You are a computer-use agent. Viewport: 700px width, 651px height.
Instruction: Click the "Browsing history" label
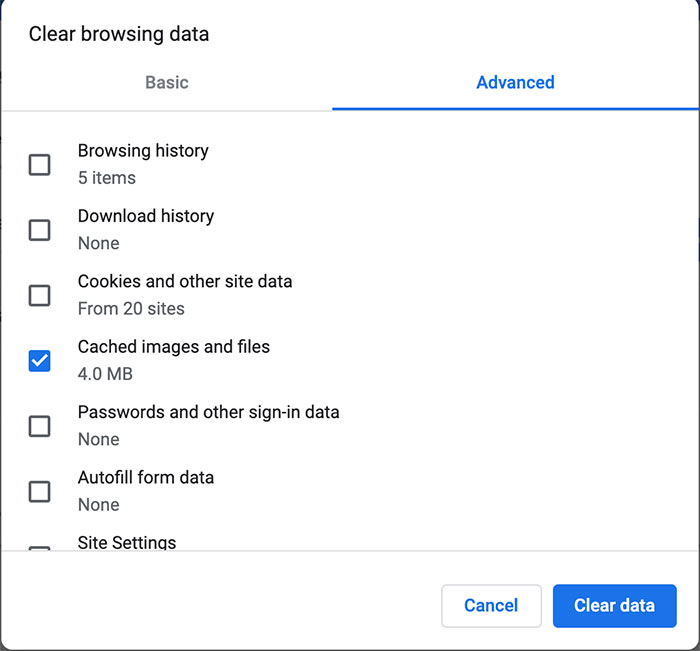click(143, 151)
